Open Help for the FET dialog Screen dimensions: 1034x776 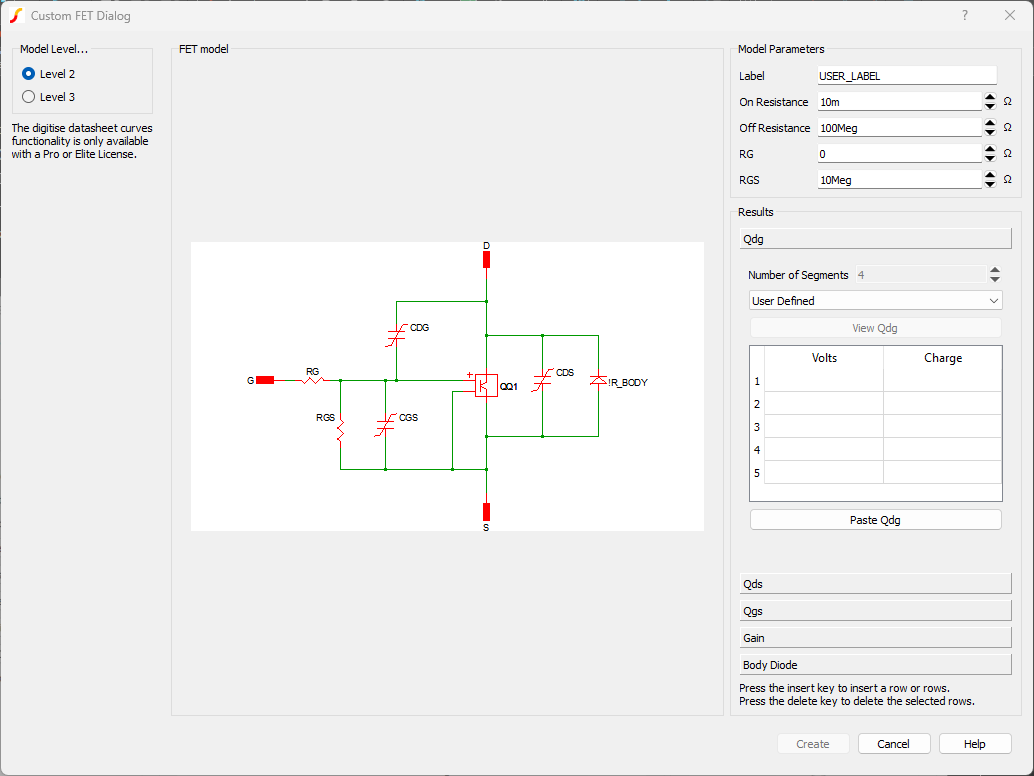coord(975,744)
